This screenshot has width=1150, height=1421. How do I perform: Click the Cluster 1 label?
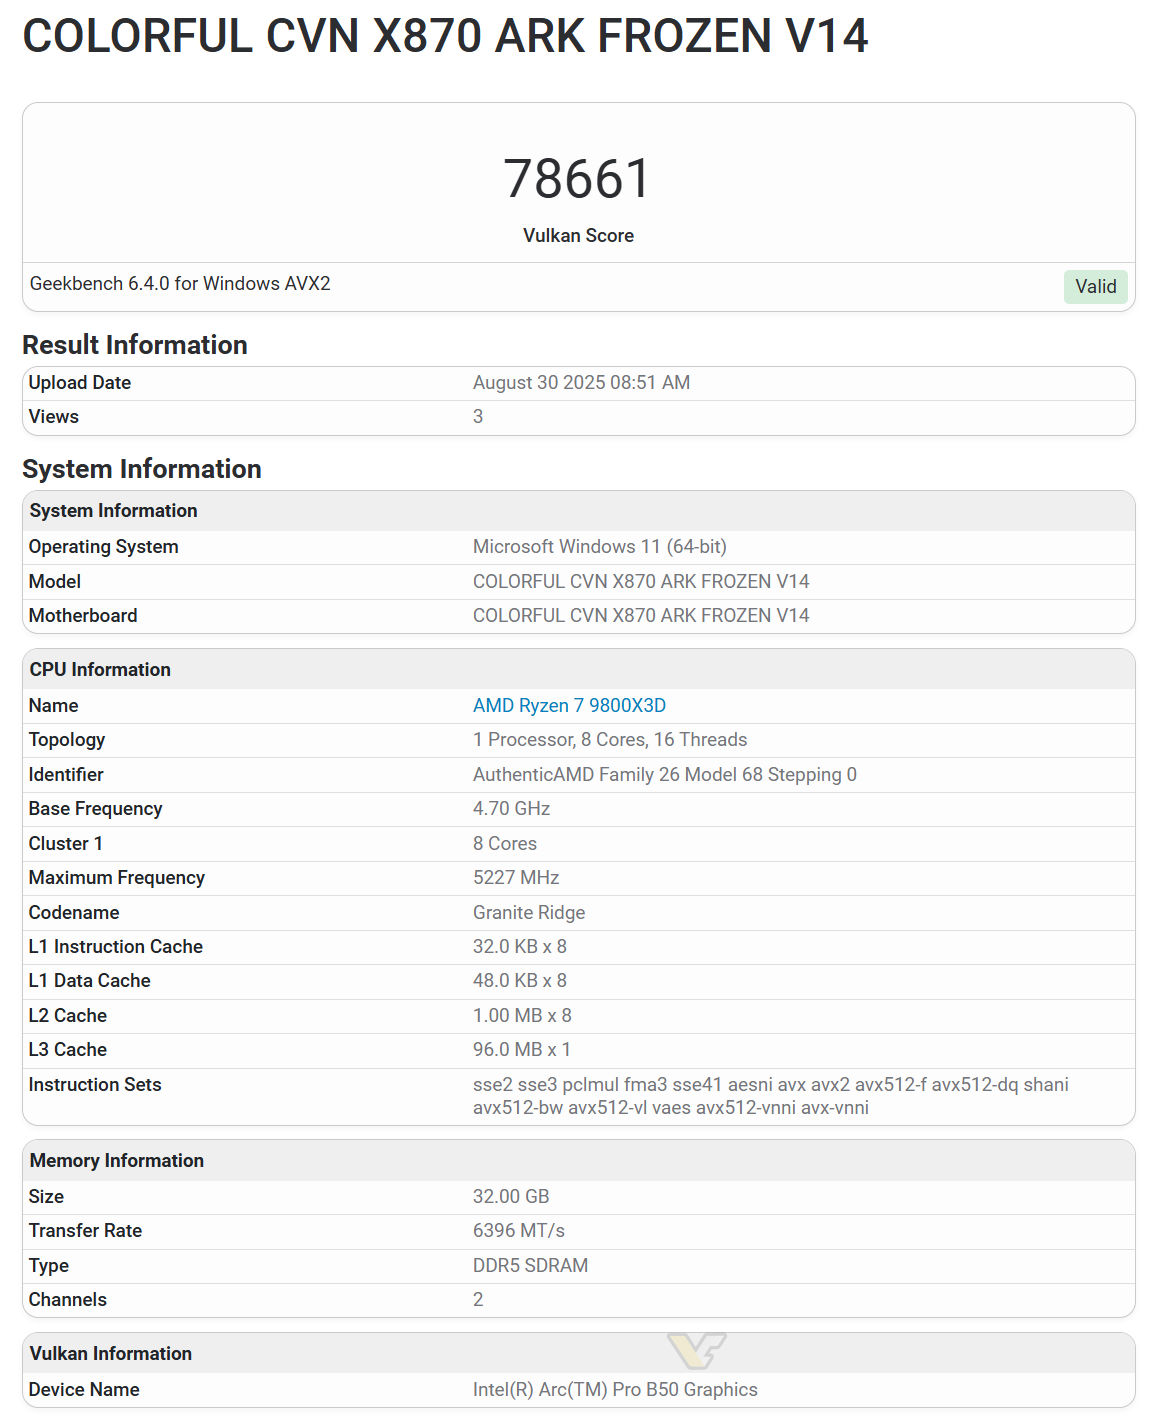66,844
